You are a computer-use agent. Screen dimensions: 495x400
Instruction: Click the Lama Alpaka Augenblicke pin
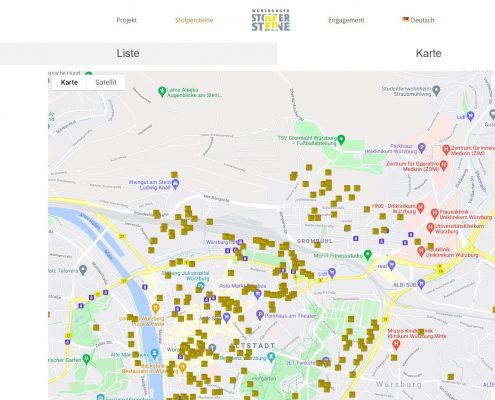pos(162,91)
